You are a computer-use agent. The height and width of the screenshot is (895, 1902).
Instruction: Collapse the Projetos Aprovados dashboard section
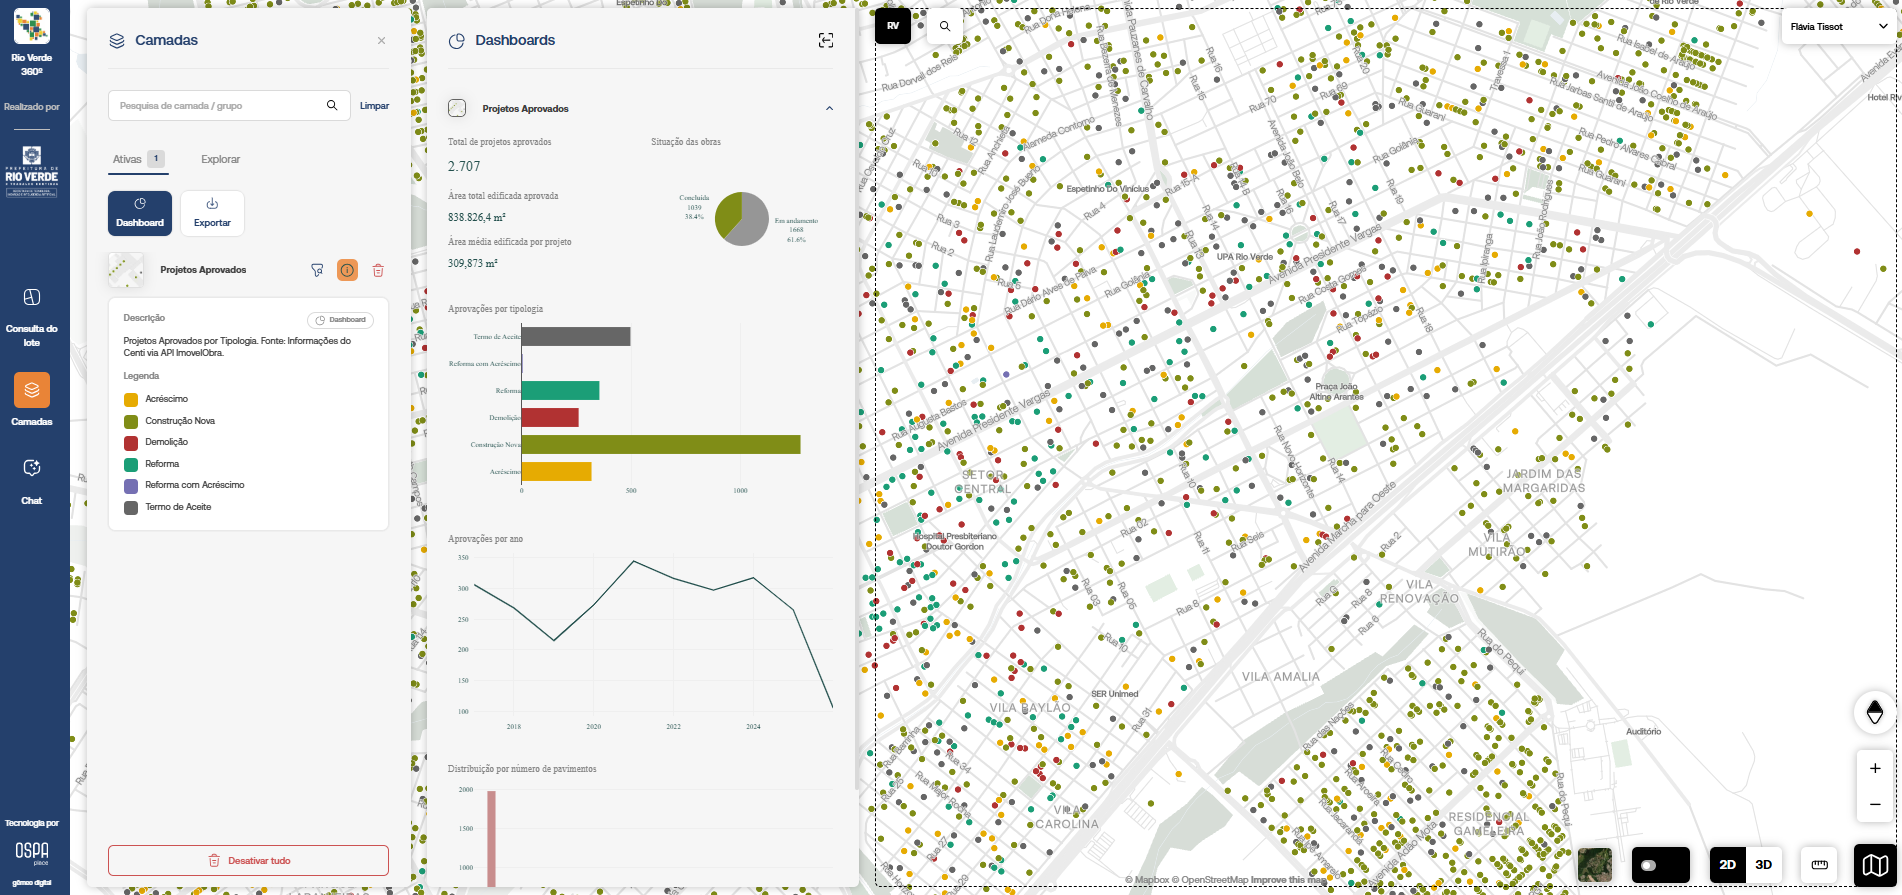pyautogui.click(x=829, y=108)
